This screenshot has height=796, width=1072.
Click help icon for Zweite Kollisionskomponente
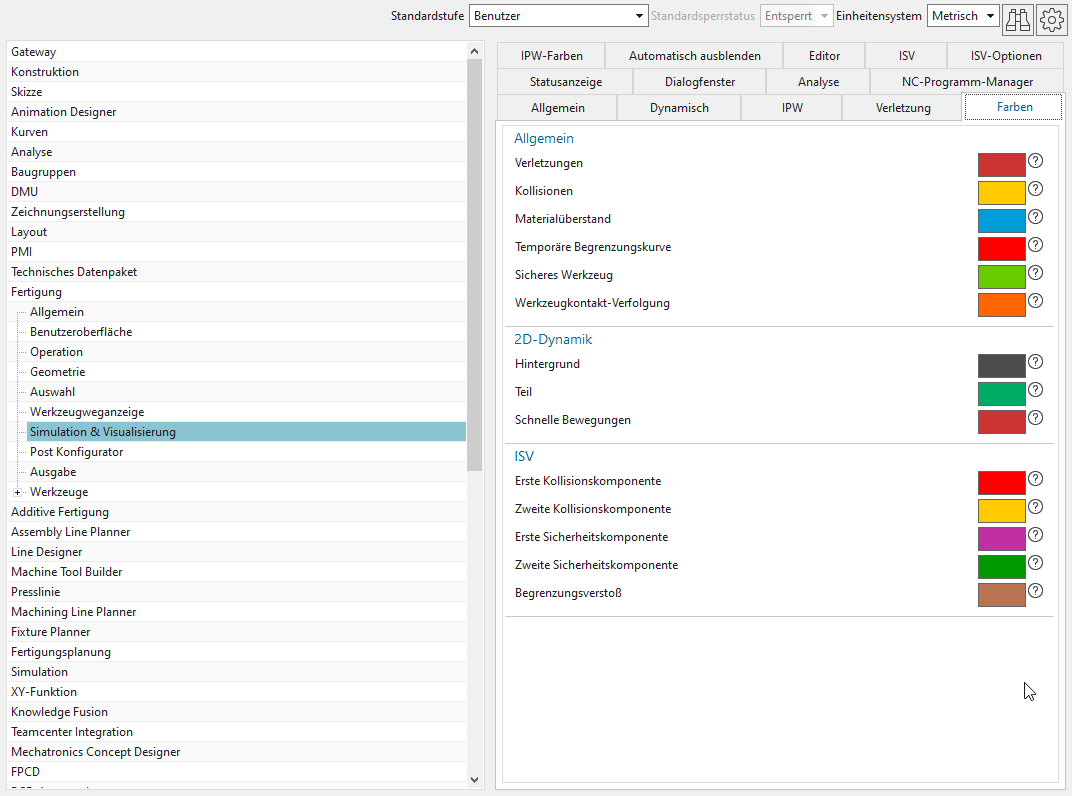pyautogui.click(x=1036, y=507)
